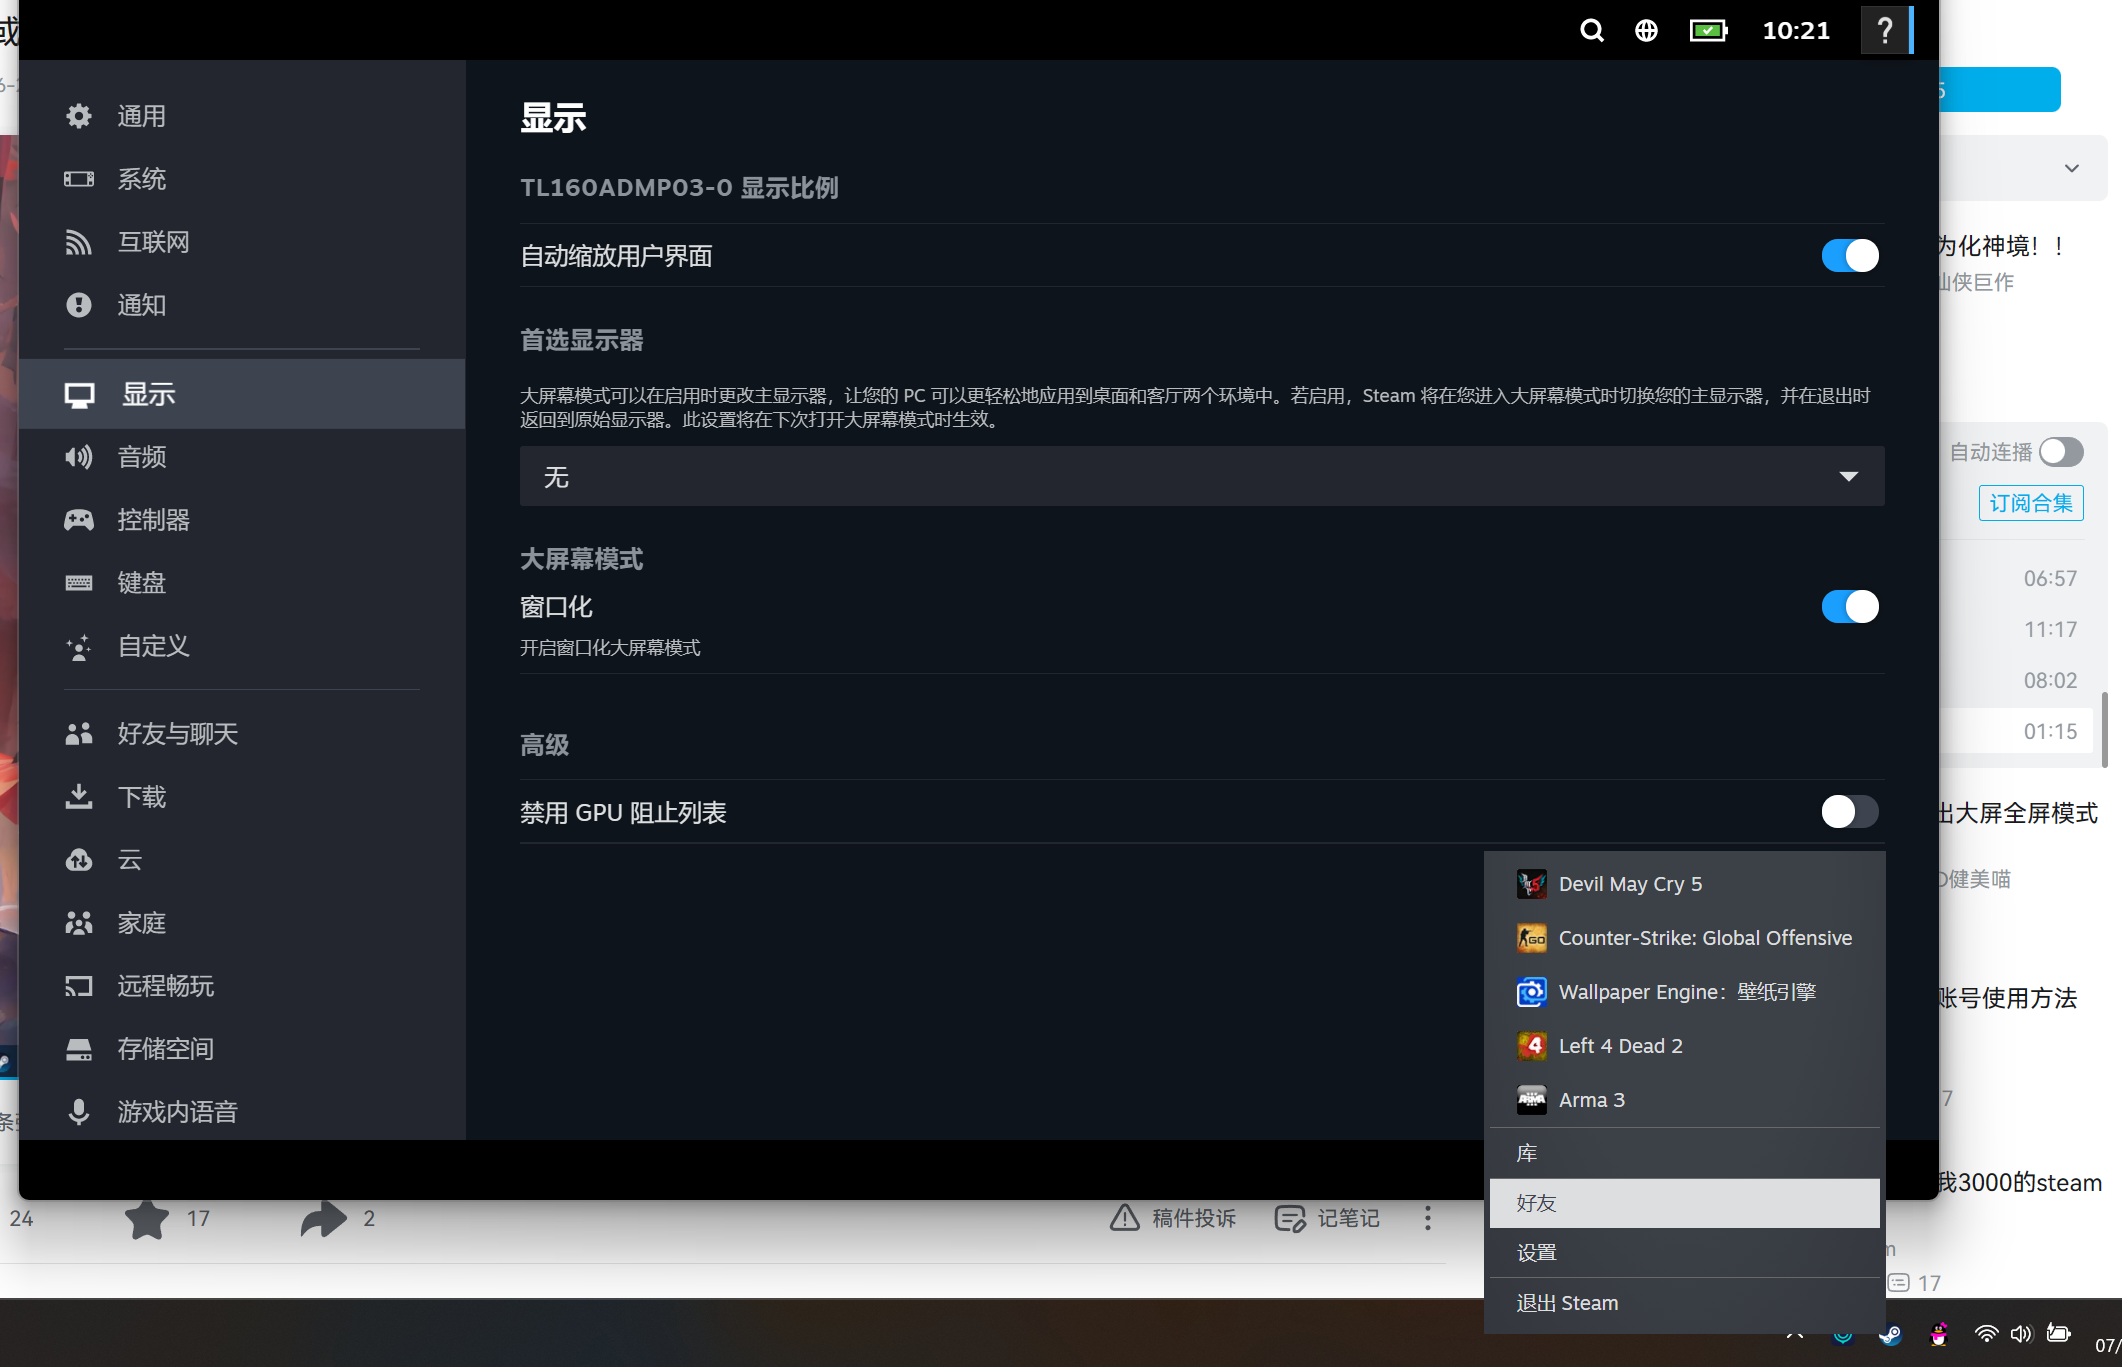Image resolution: width=2122 pixels, height=1367 pixels.
Task: Click the globe icon in the top bar
Action: [x=1646, y=30]
